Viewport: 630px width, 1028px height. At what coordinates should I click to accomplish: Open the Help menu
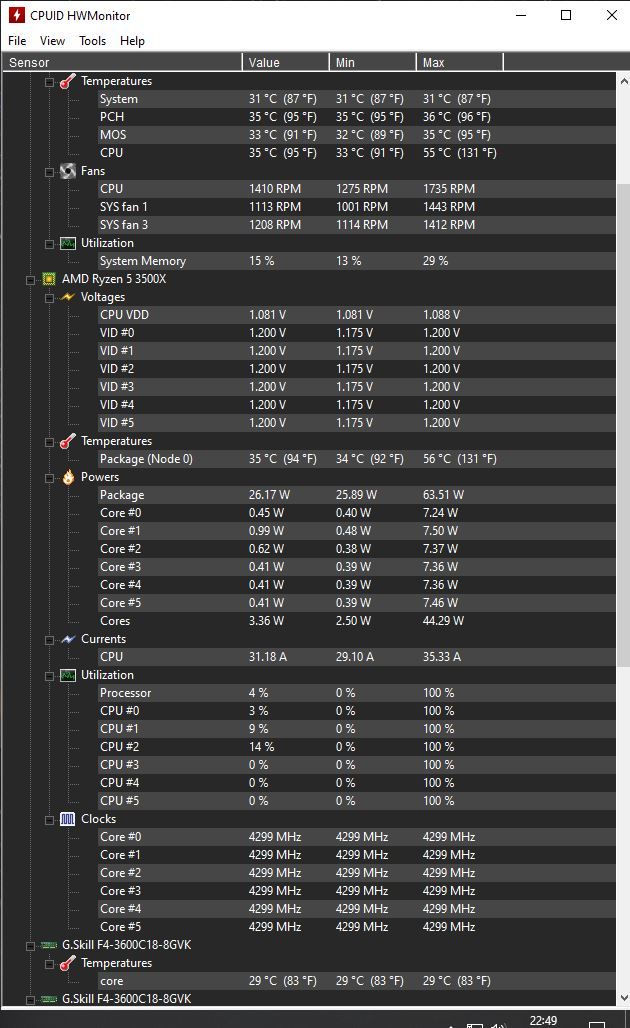click(132, 41)
